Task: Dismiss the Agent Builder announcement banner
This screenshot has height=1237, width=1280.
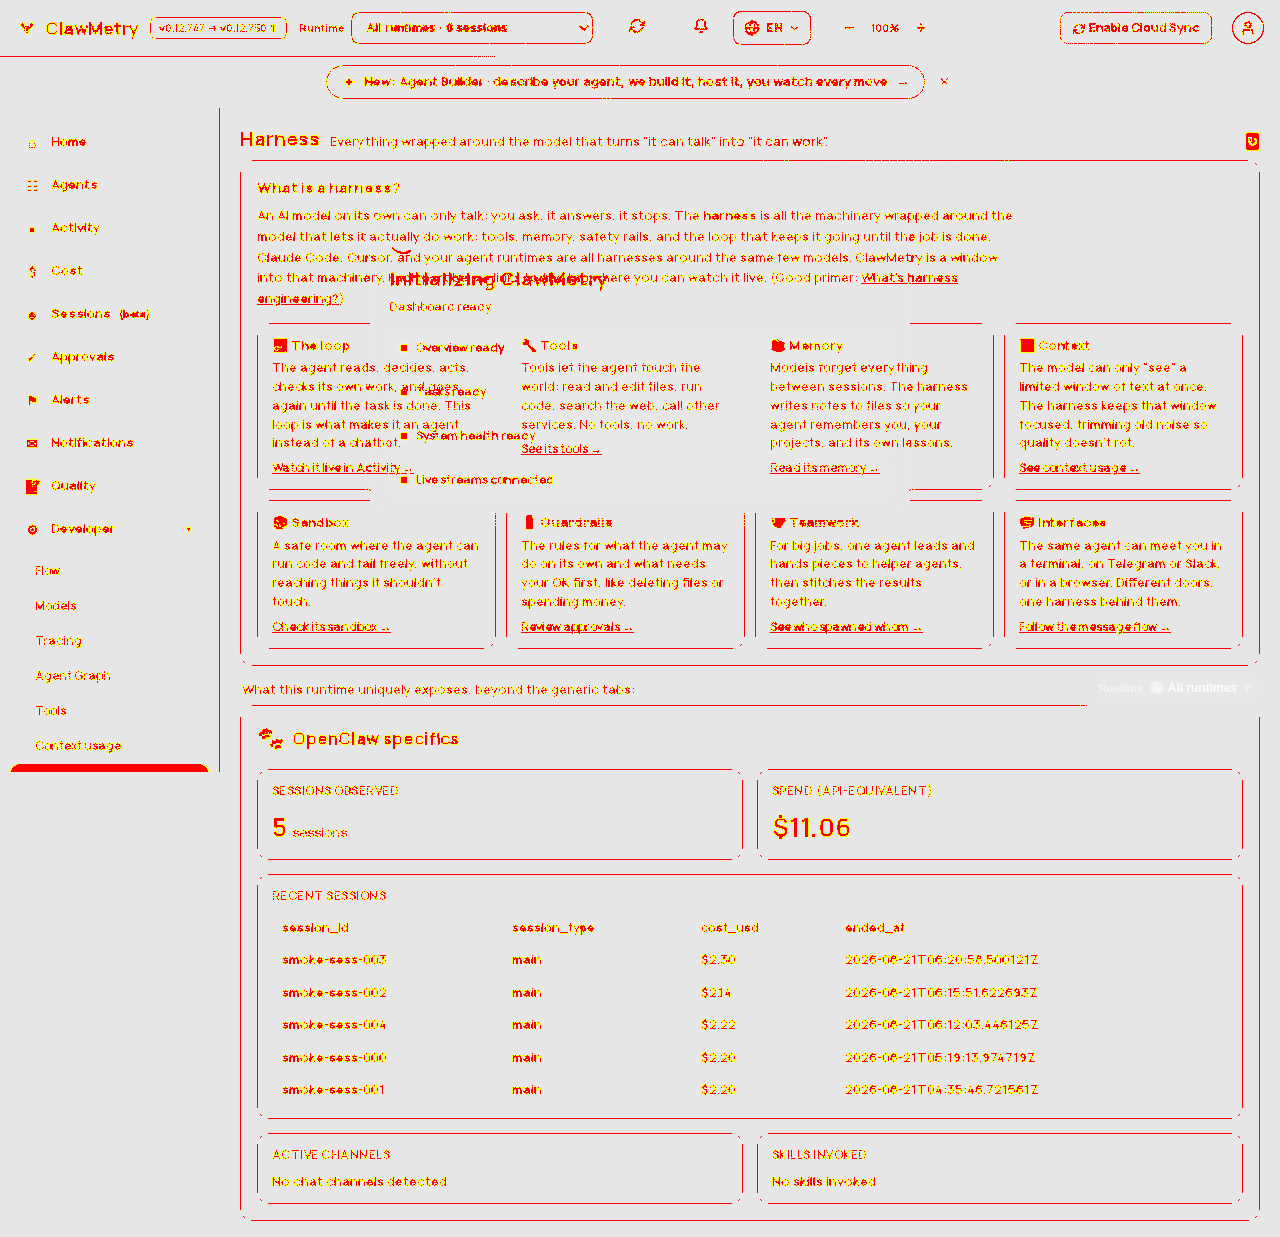Action: coord(944,82)
